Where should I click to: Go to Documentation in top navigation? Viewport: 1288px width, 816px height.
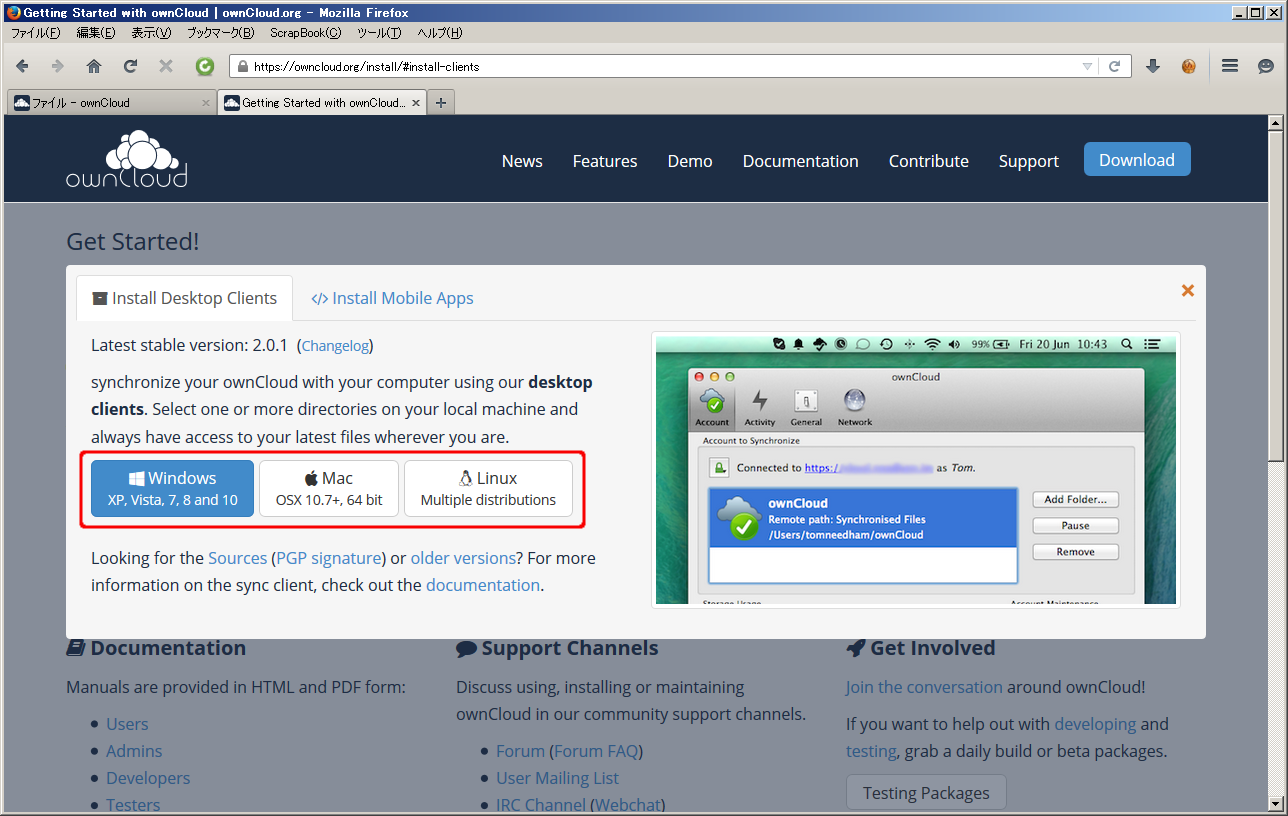[x=801, y=161]
